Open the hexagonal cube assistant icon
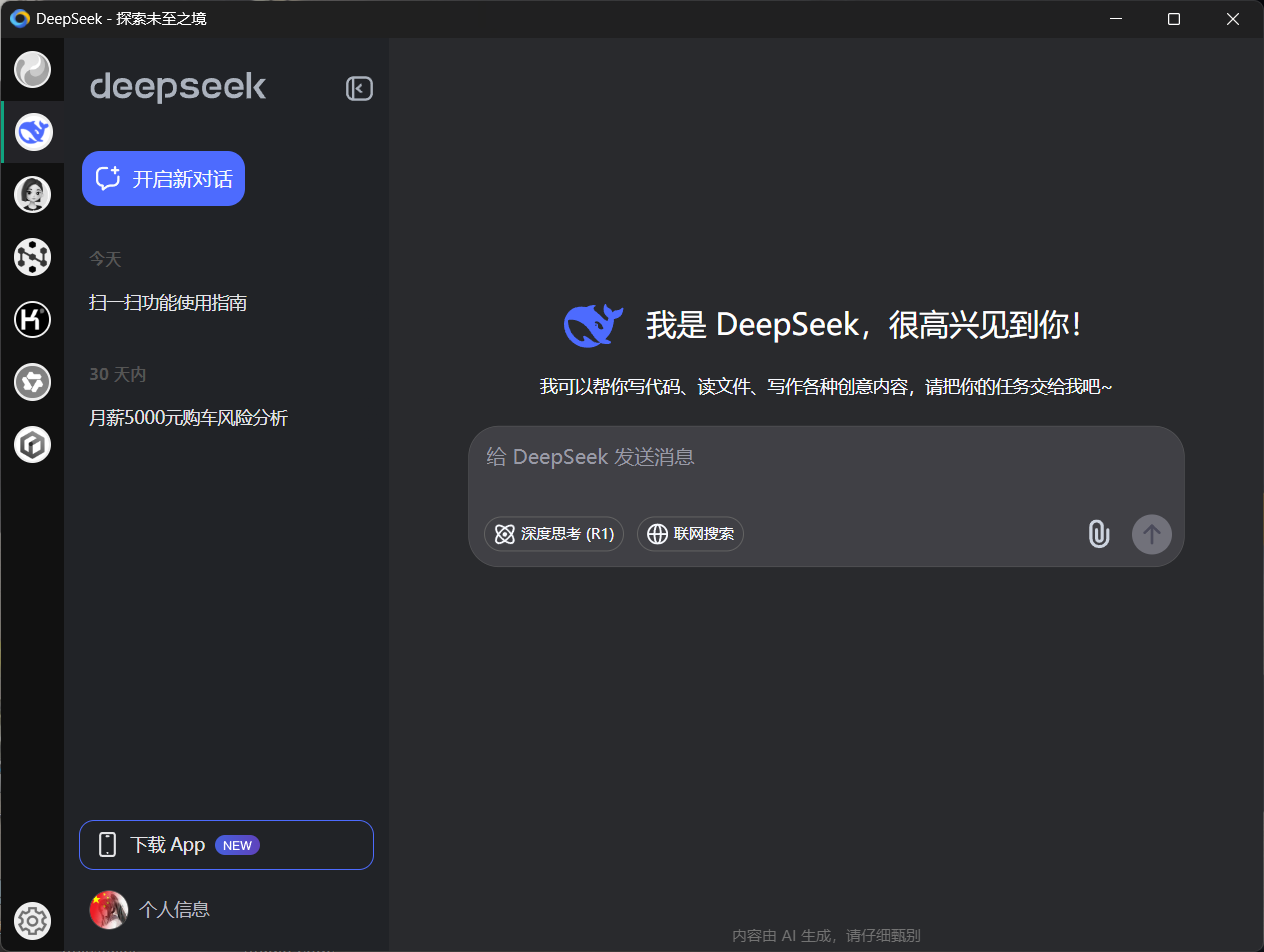 (x=32, y=445)
